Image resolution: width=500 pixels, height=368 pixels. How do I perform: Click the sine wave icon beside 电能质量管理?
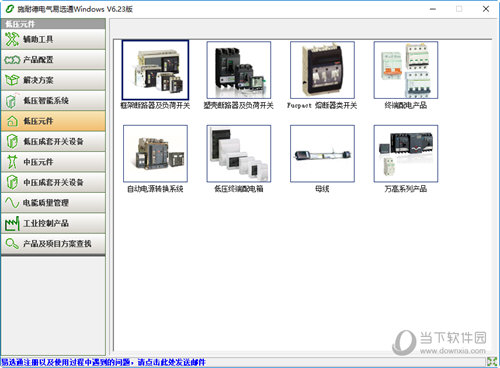[x=12, y=203]
